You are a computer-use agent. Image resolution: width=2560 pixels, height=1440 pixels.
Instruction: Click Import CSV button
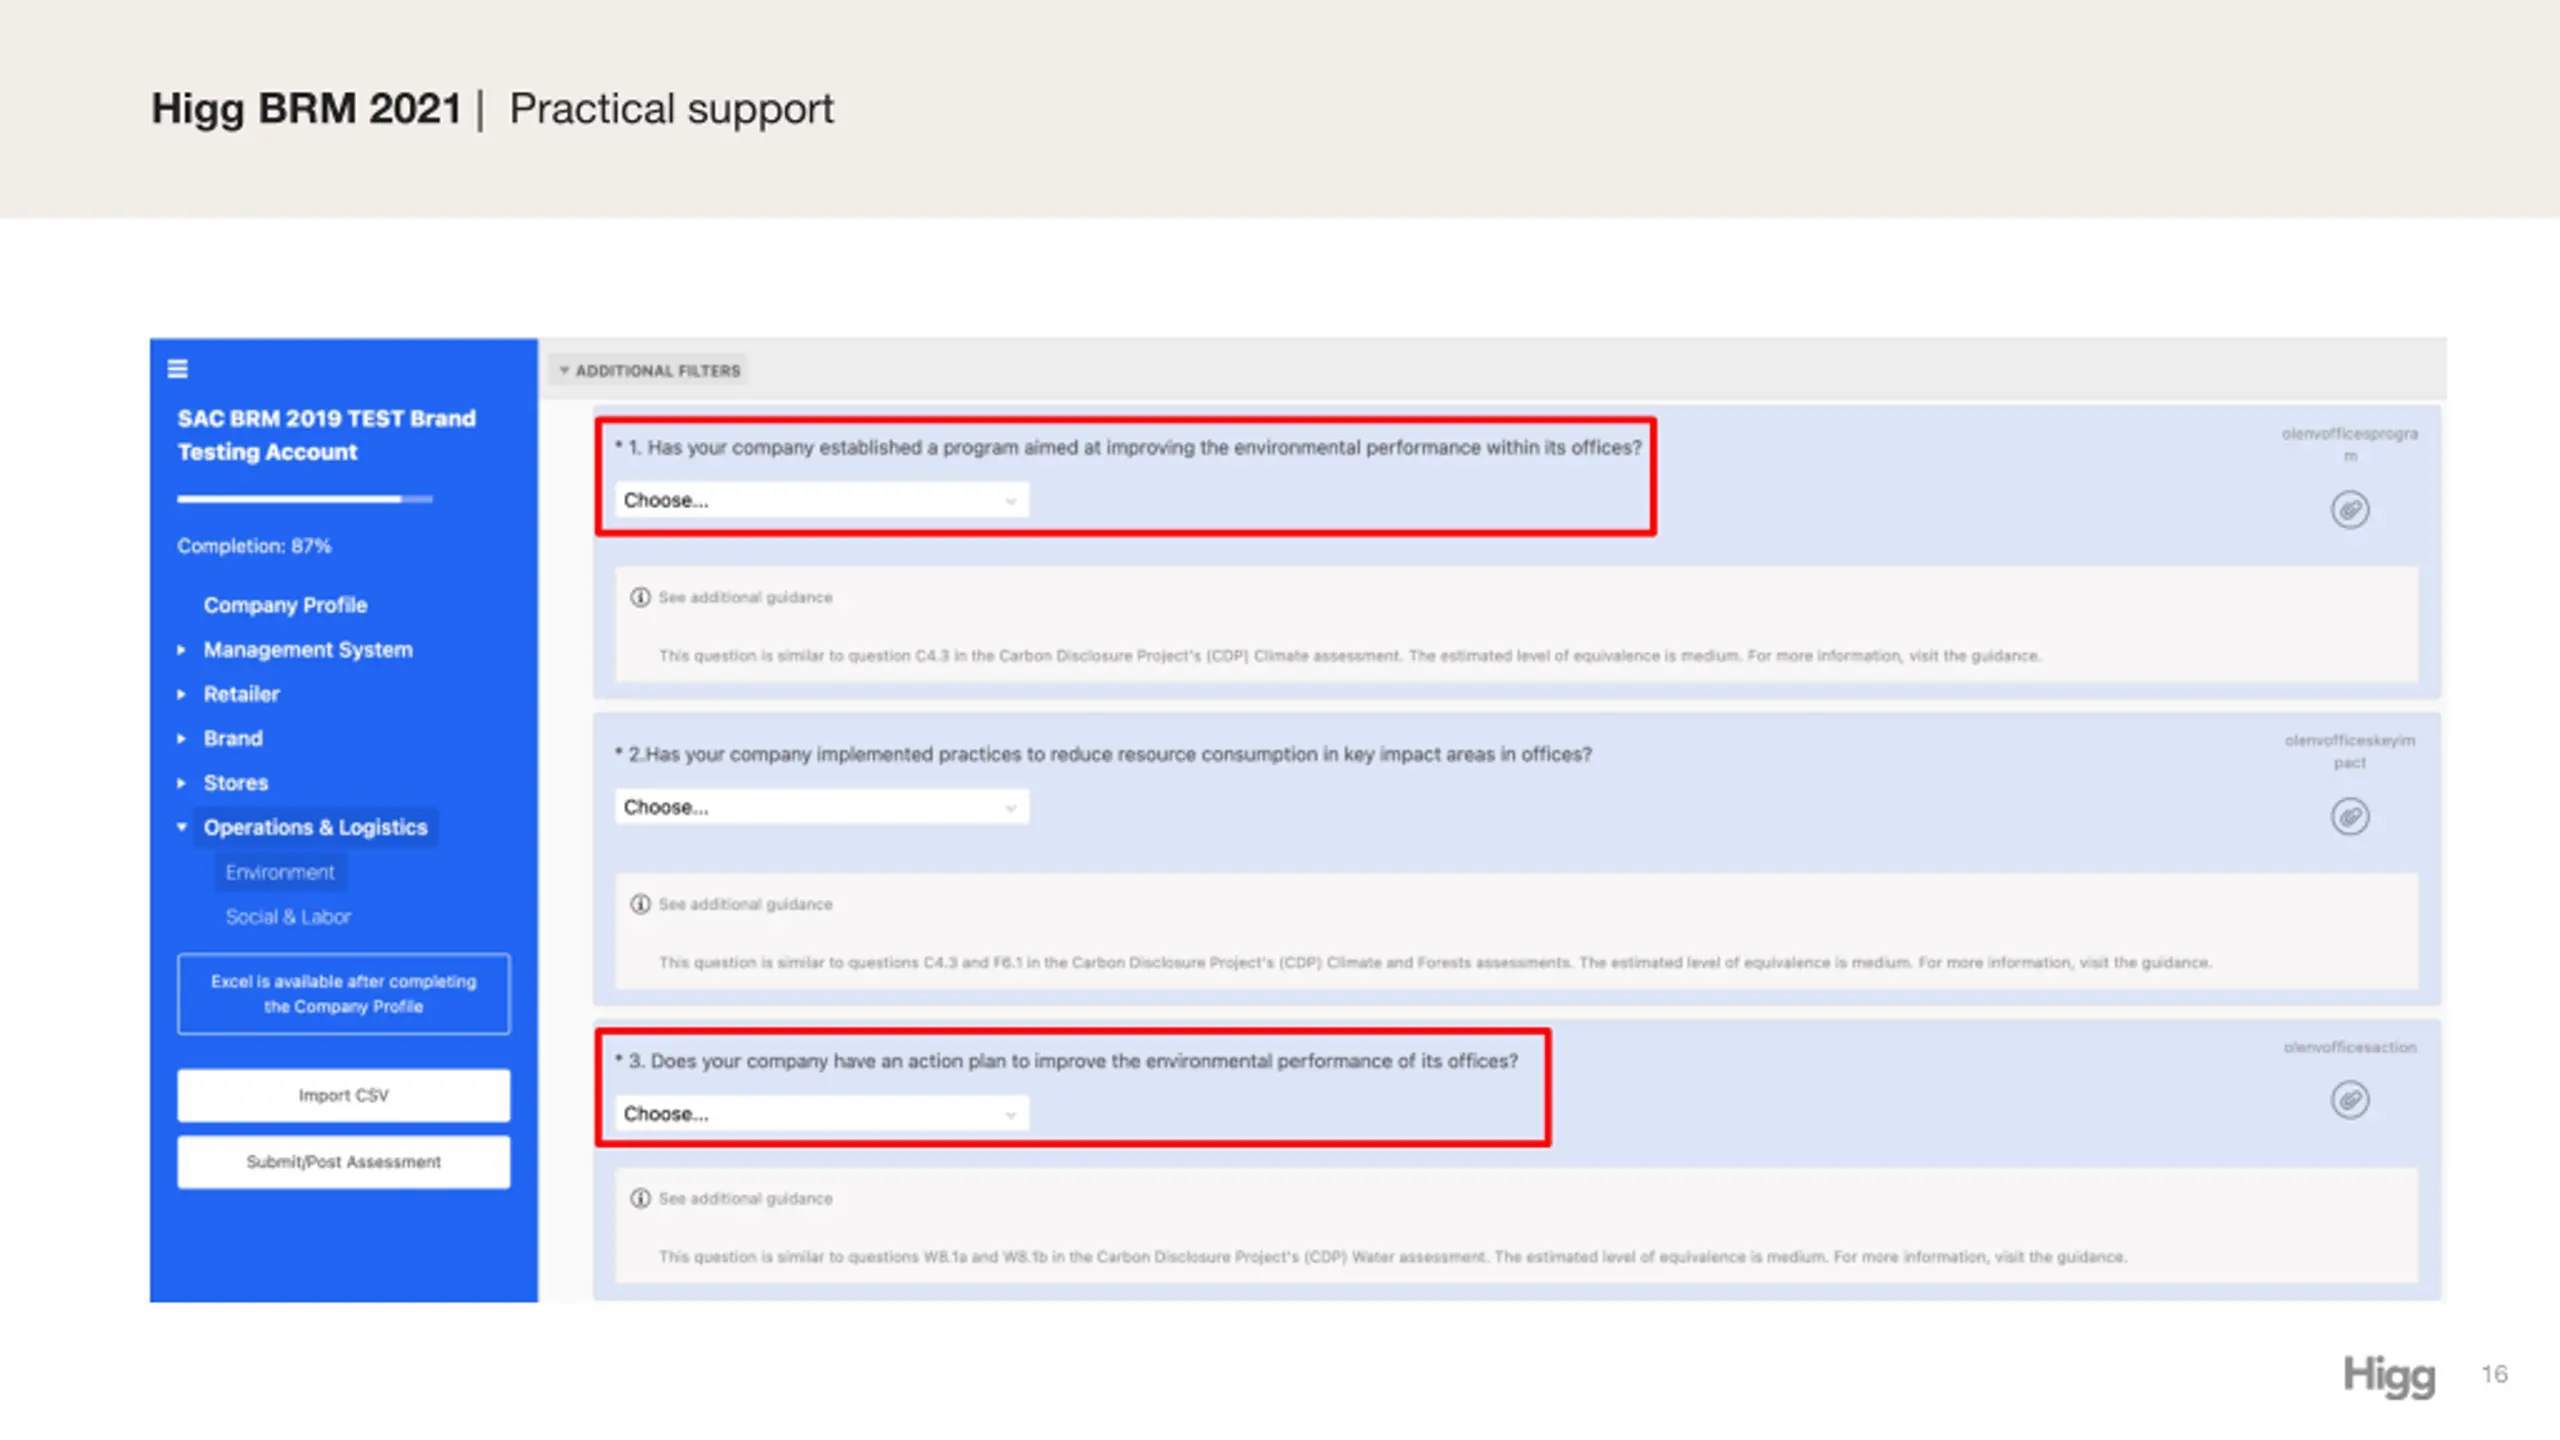(343, 1096)
